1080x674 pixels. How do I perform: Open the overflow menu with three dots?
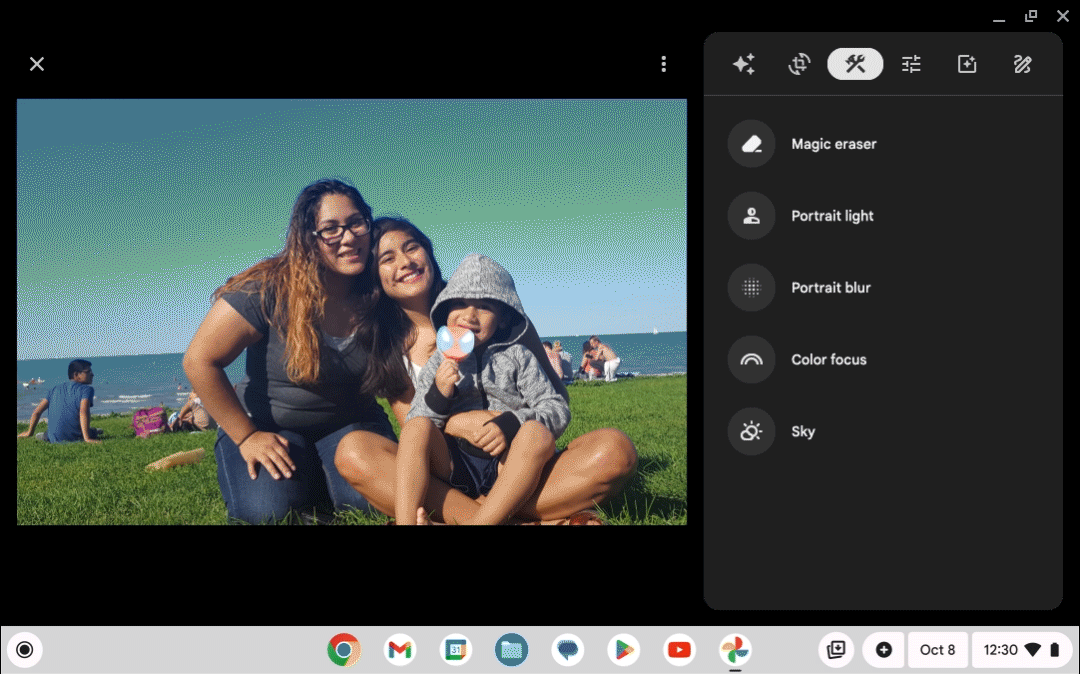pos(663,63)
